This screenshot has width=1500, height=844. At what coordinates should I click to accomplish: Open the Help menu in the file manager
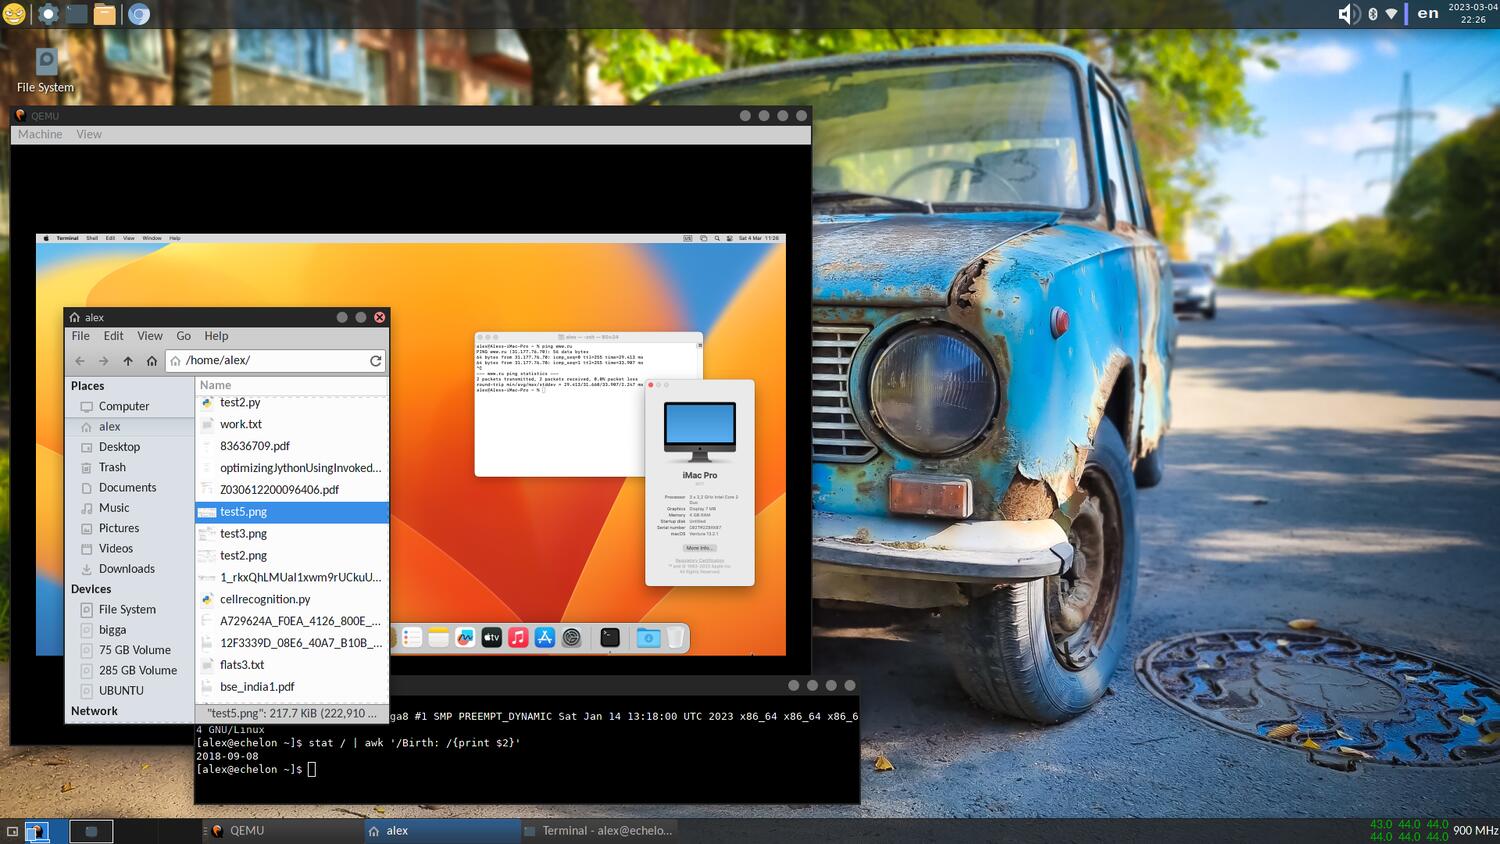click(216, 336)
